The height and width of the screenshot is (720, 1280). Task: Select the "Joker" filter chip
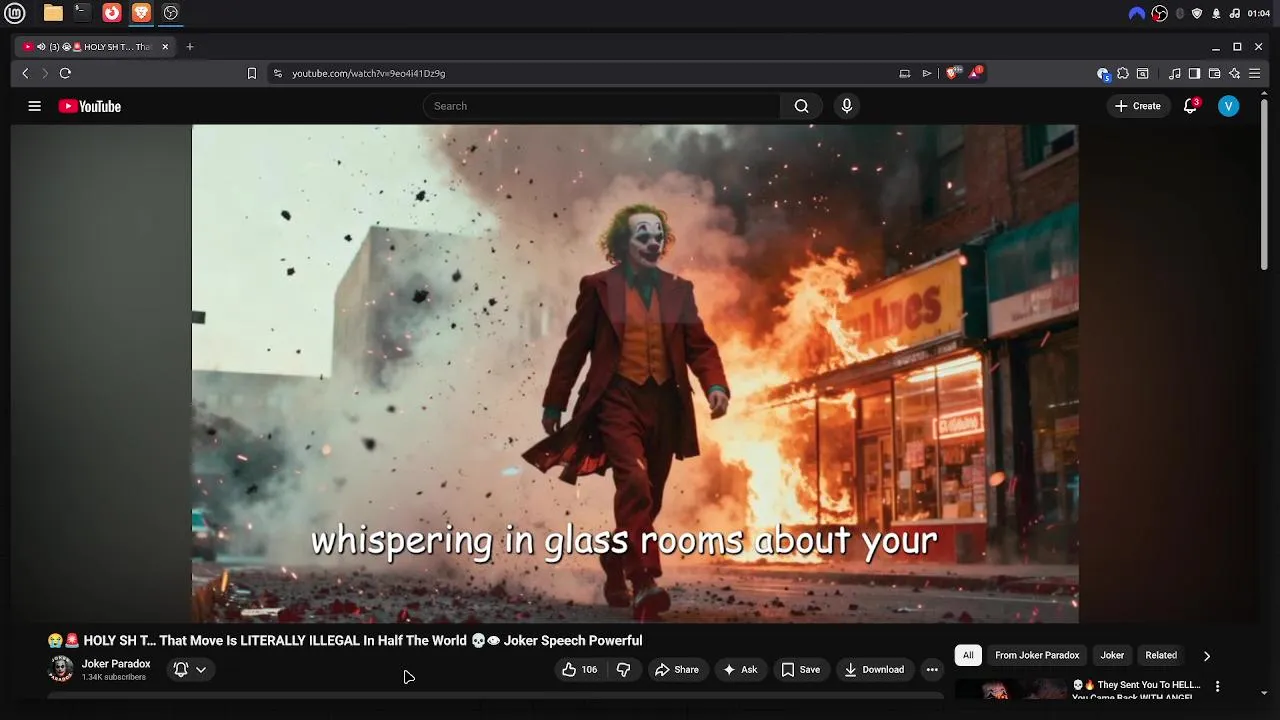click(x=1112, y=655)
